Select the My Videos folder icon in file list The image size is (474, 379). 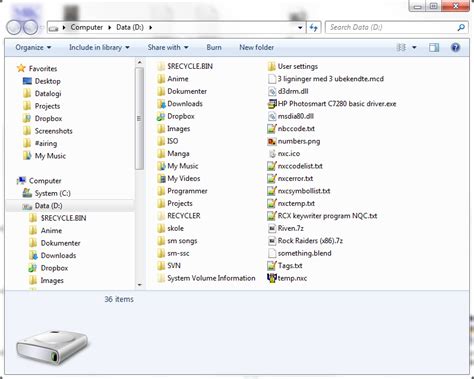(x=161, y=179)
